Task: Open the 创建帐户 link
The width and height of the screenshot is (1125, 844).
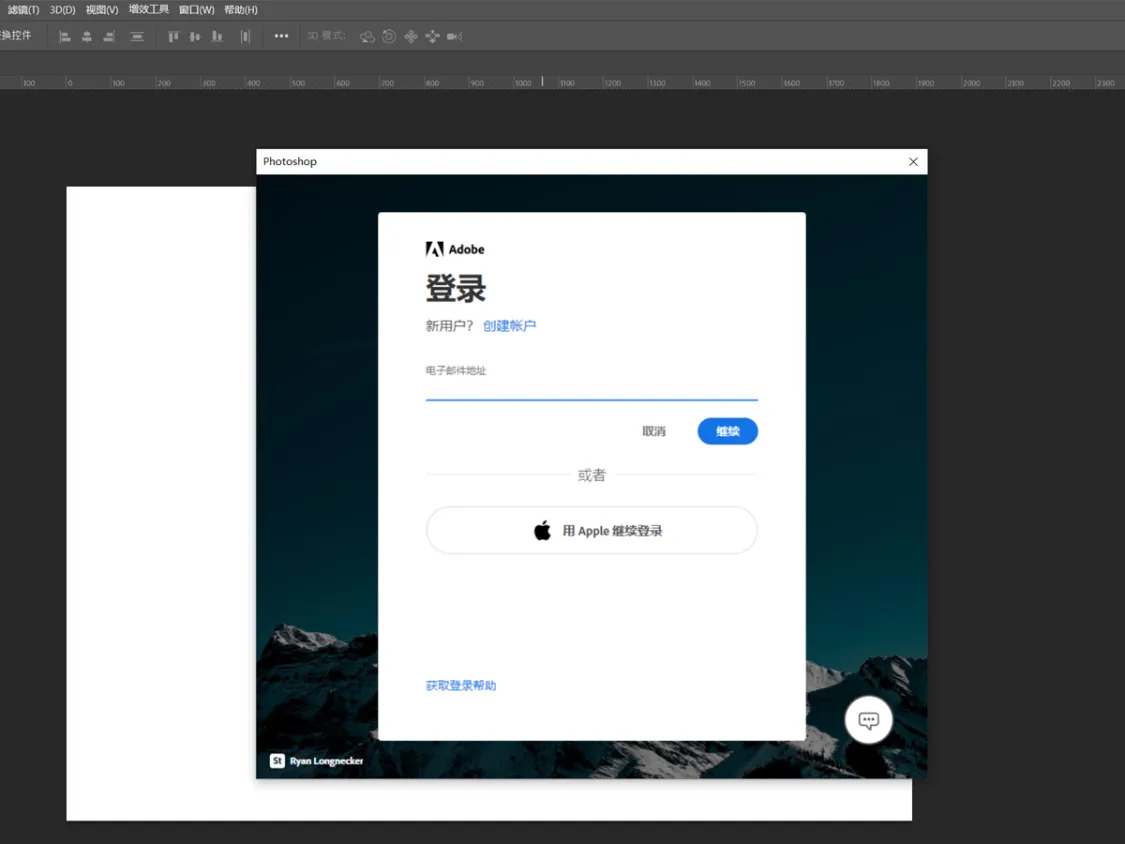Action: click(510, 325)
